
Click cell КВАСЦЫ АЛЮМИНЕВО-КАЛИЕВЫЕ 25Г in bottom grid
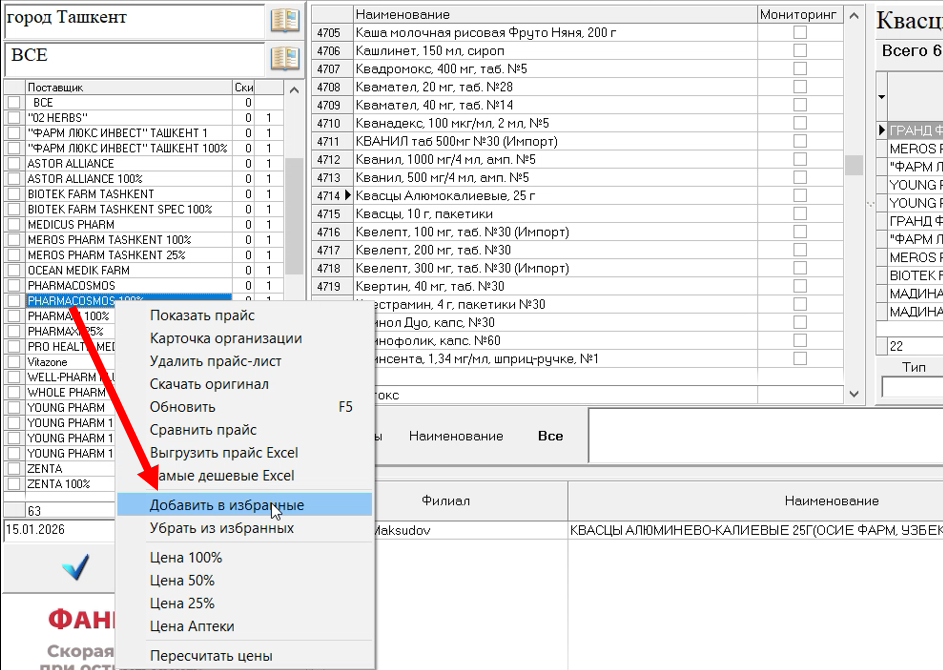pyautogui.click(x=755, y=530)
